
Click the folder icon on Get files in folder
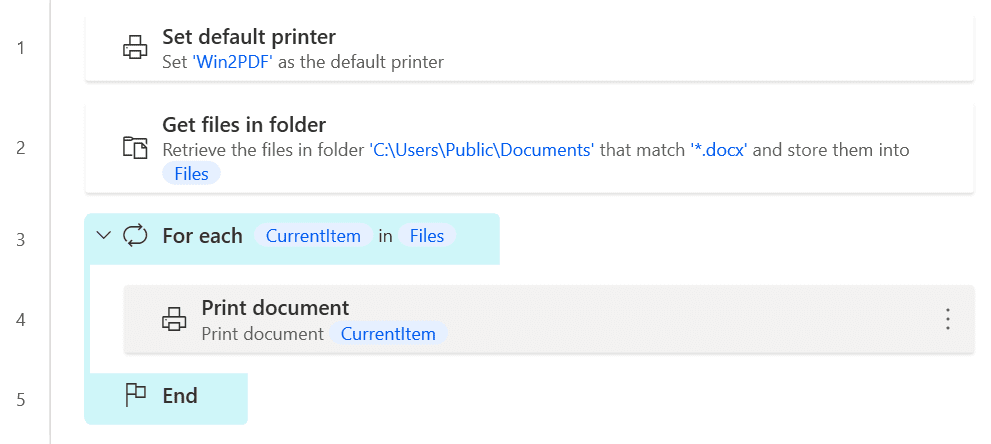coord(135,149)
